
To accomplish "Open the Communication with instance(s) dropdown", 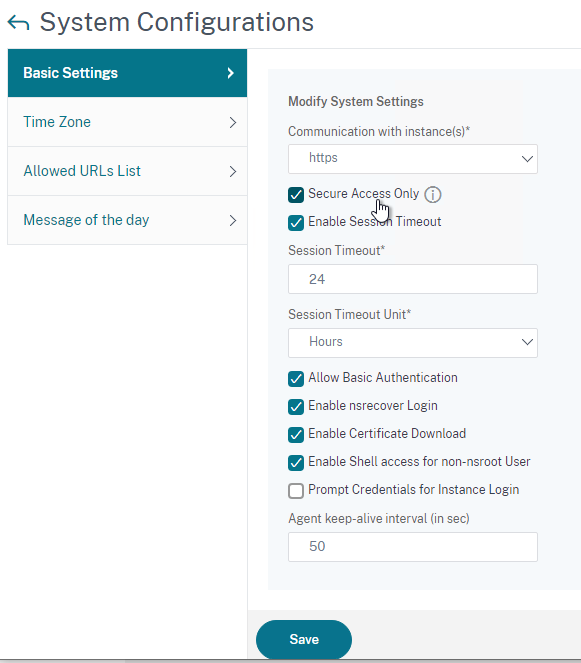I will tap(413, 159).
